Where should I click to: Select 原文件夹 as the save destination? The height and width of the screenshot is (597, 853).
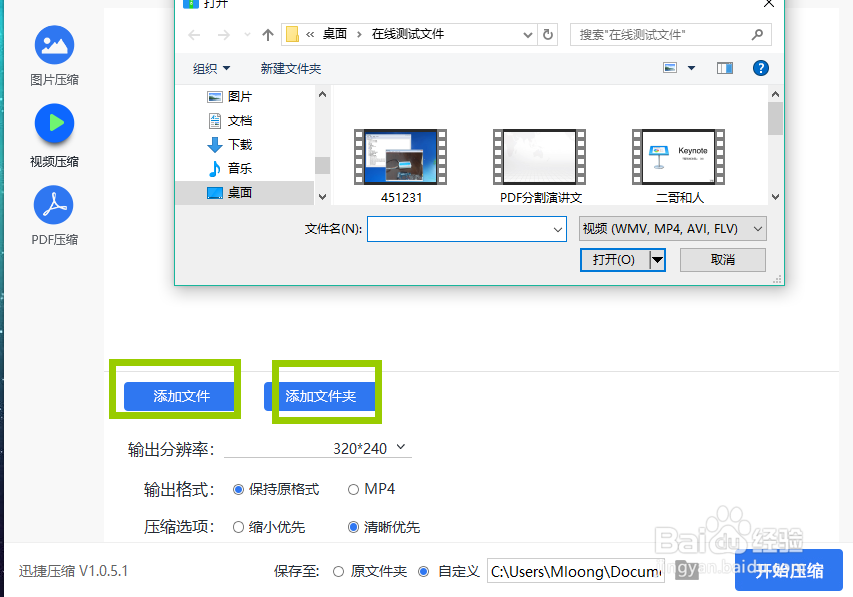[339, 570]
